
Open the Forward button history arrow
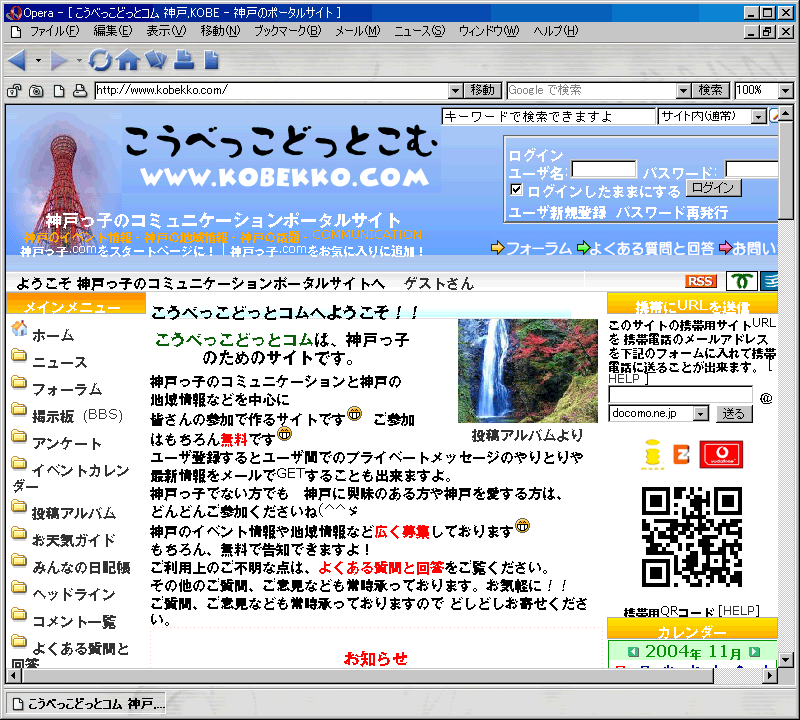tap(79, 60)
